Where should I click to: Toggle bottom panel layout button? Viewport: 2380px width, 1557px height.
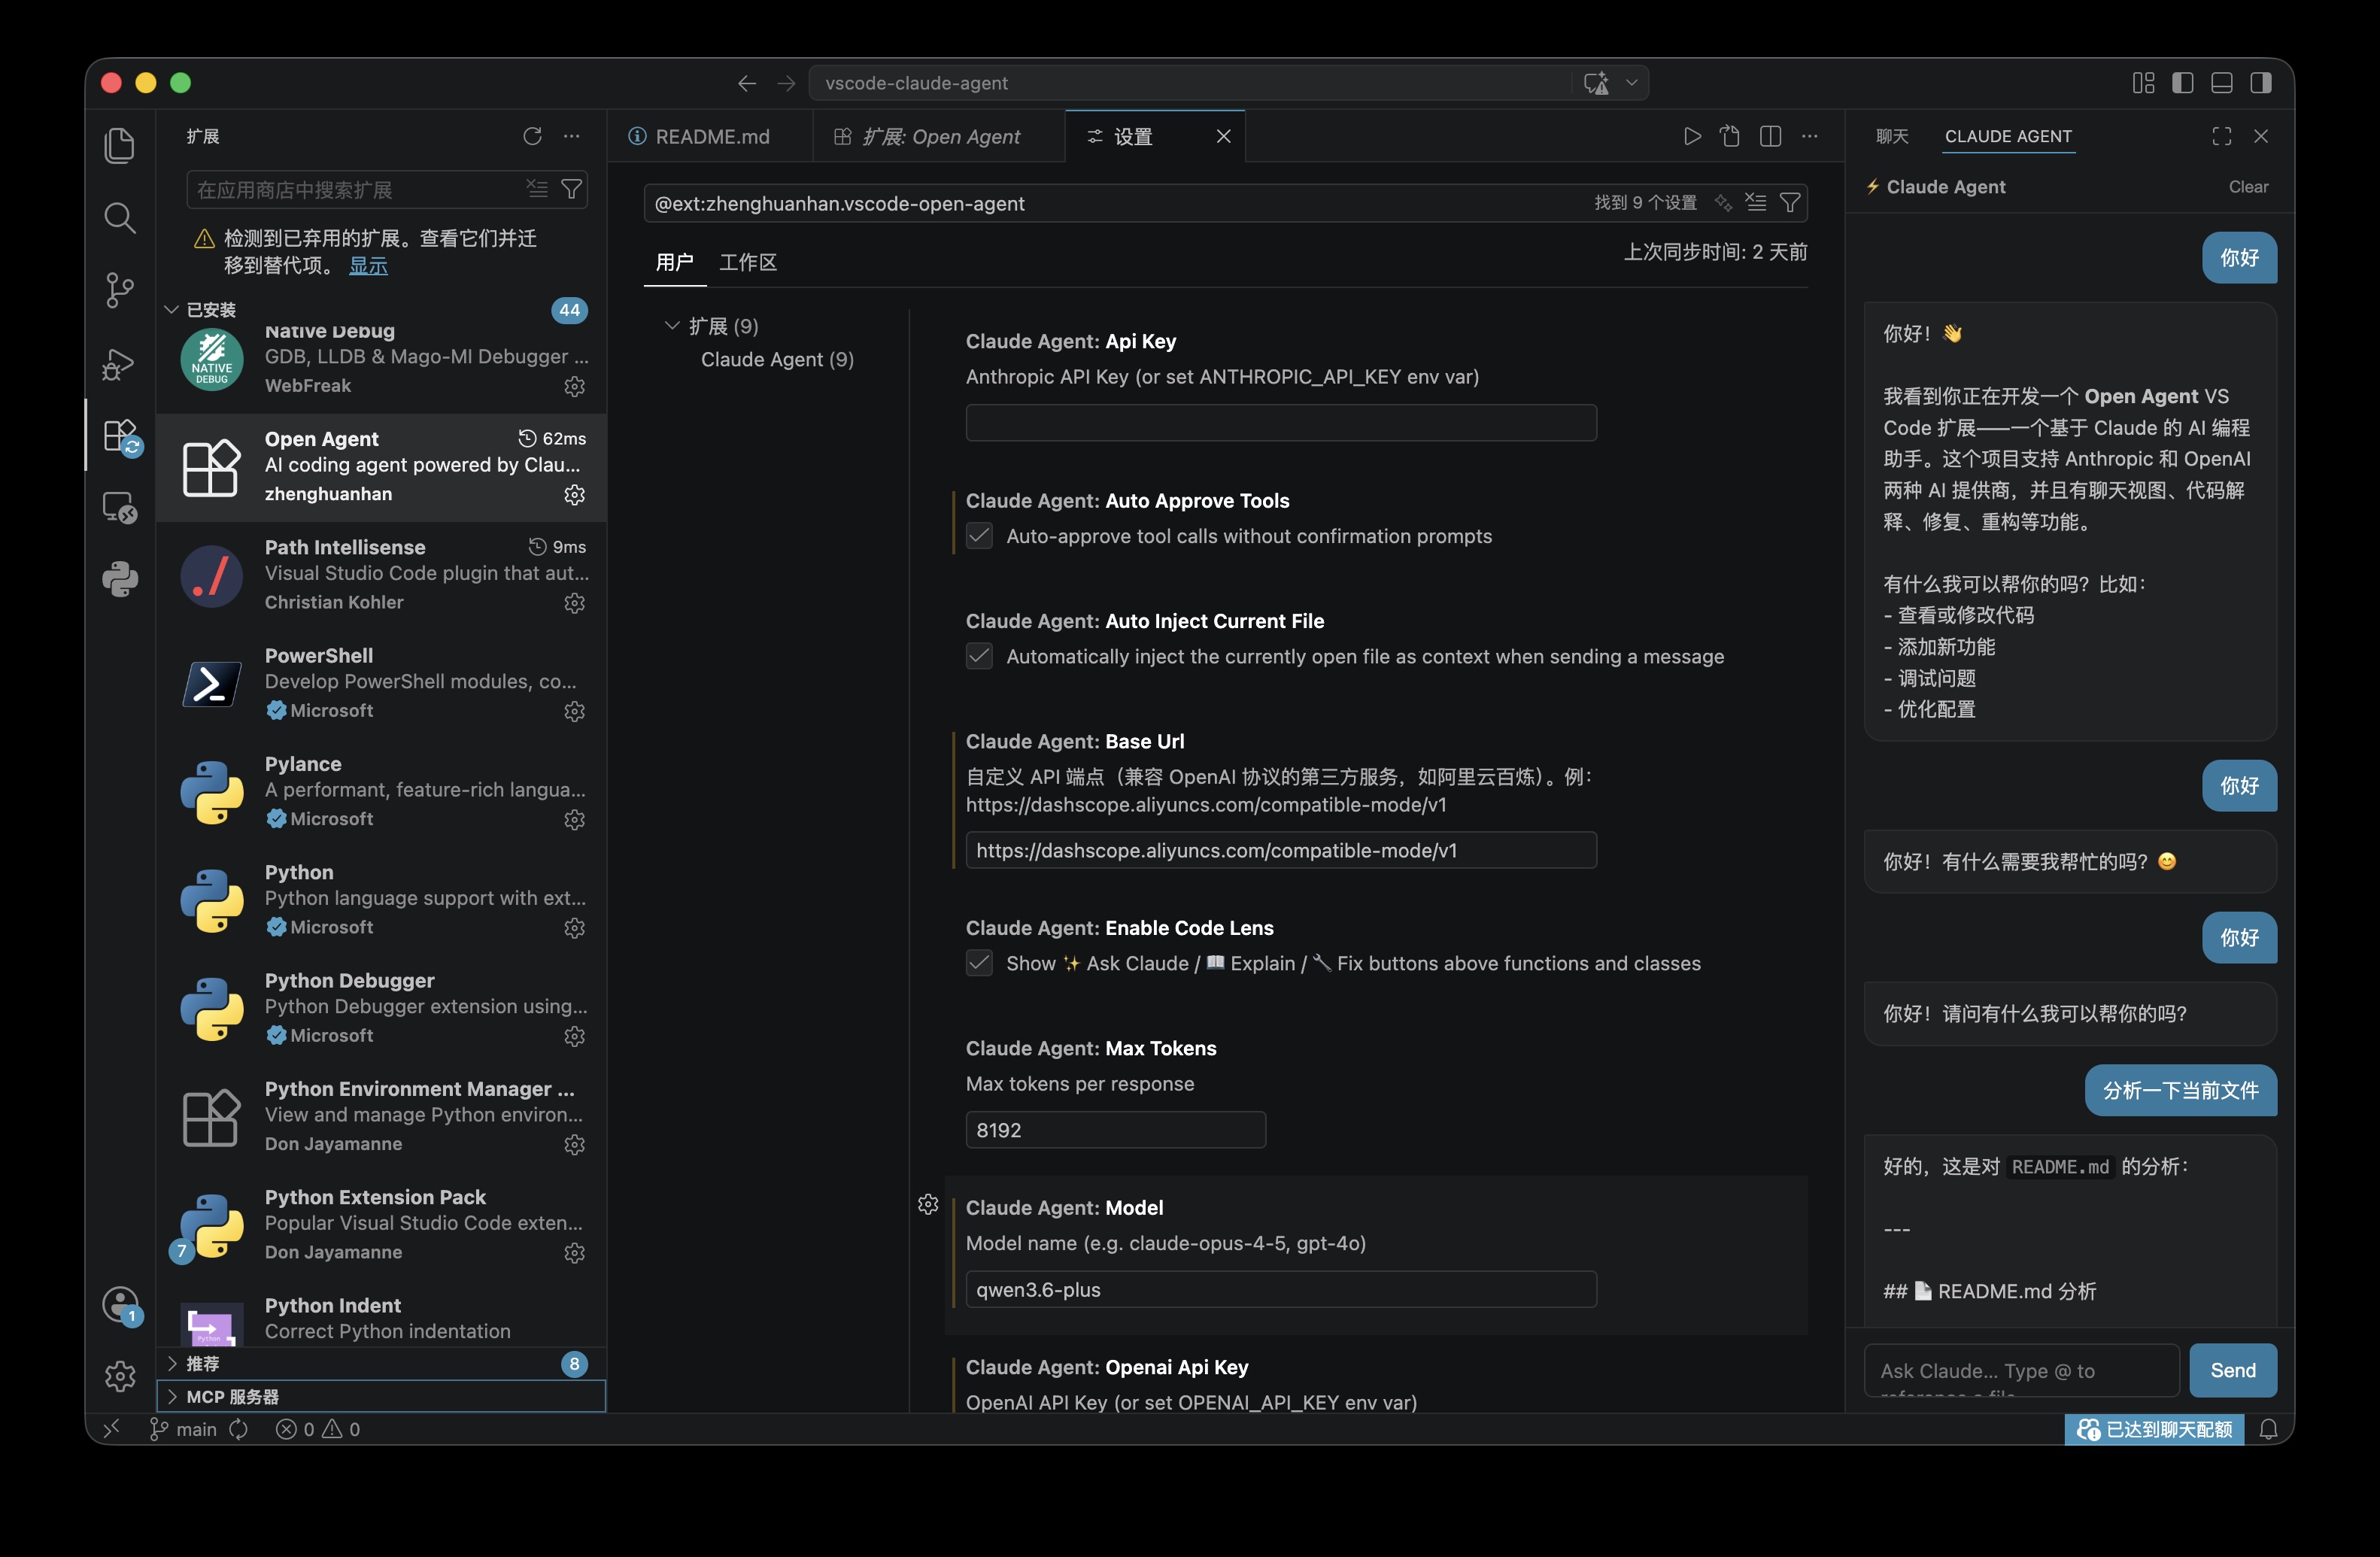click(x=2221, y=83)
